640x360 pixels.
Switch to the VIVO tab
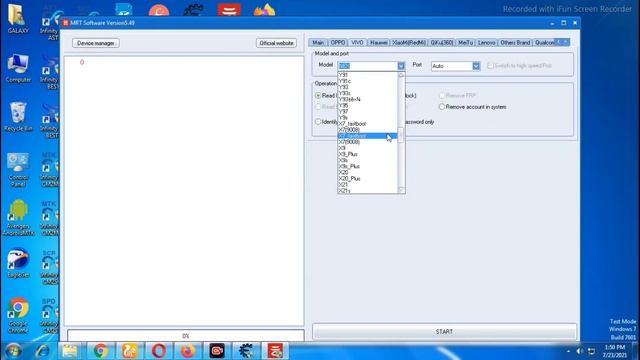click(x=357, y=42)
